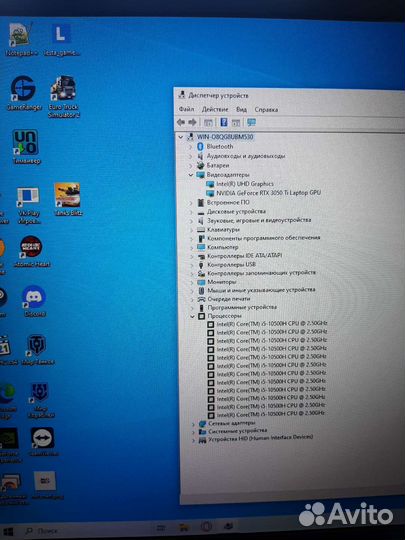Select NVIDIA GeForce RTX 3050 Ti Laptop GPU
The width and height of the screenshot is (405, 540).
click(x=269, y=193)
